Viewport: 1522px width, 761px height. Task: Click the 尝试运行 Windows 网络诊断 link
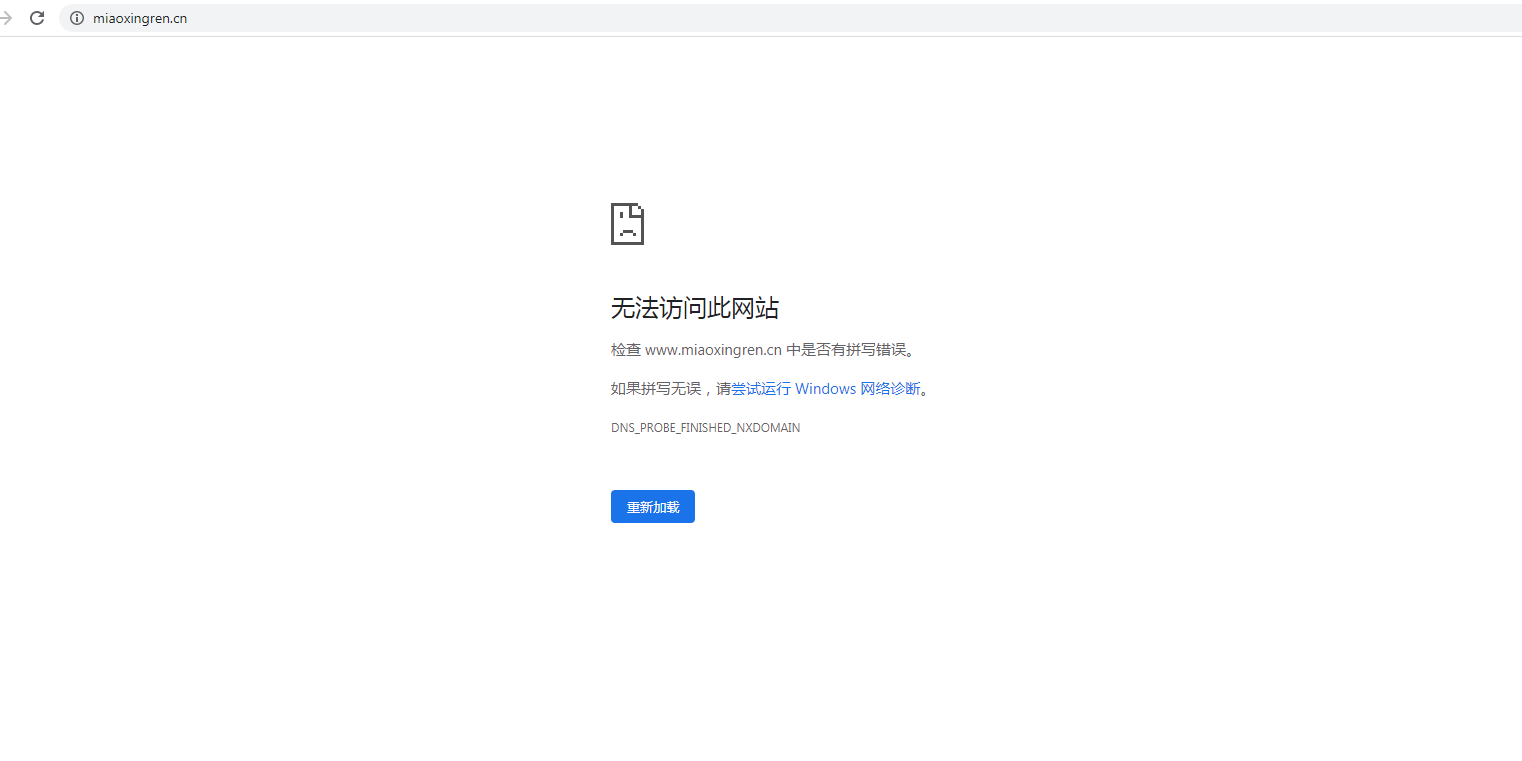point(830,388)
